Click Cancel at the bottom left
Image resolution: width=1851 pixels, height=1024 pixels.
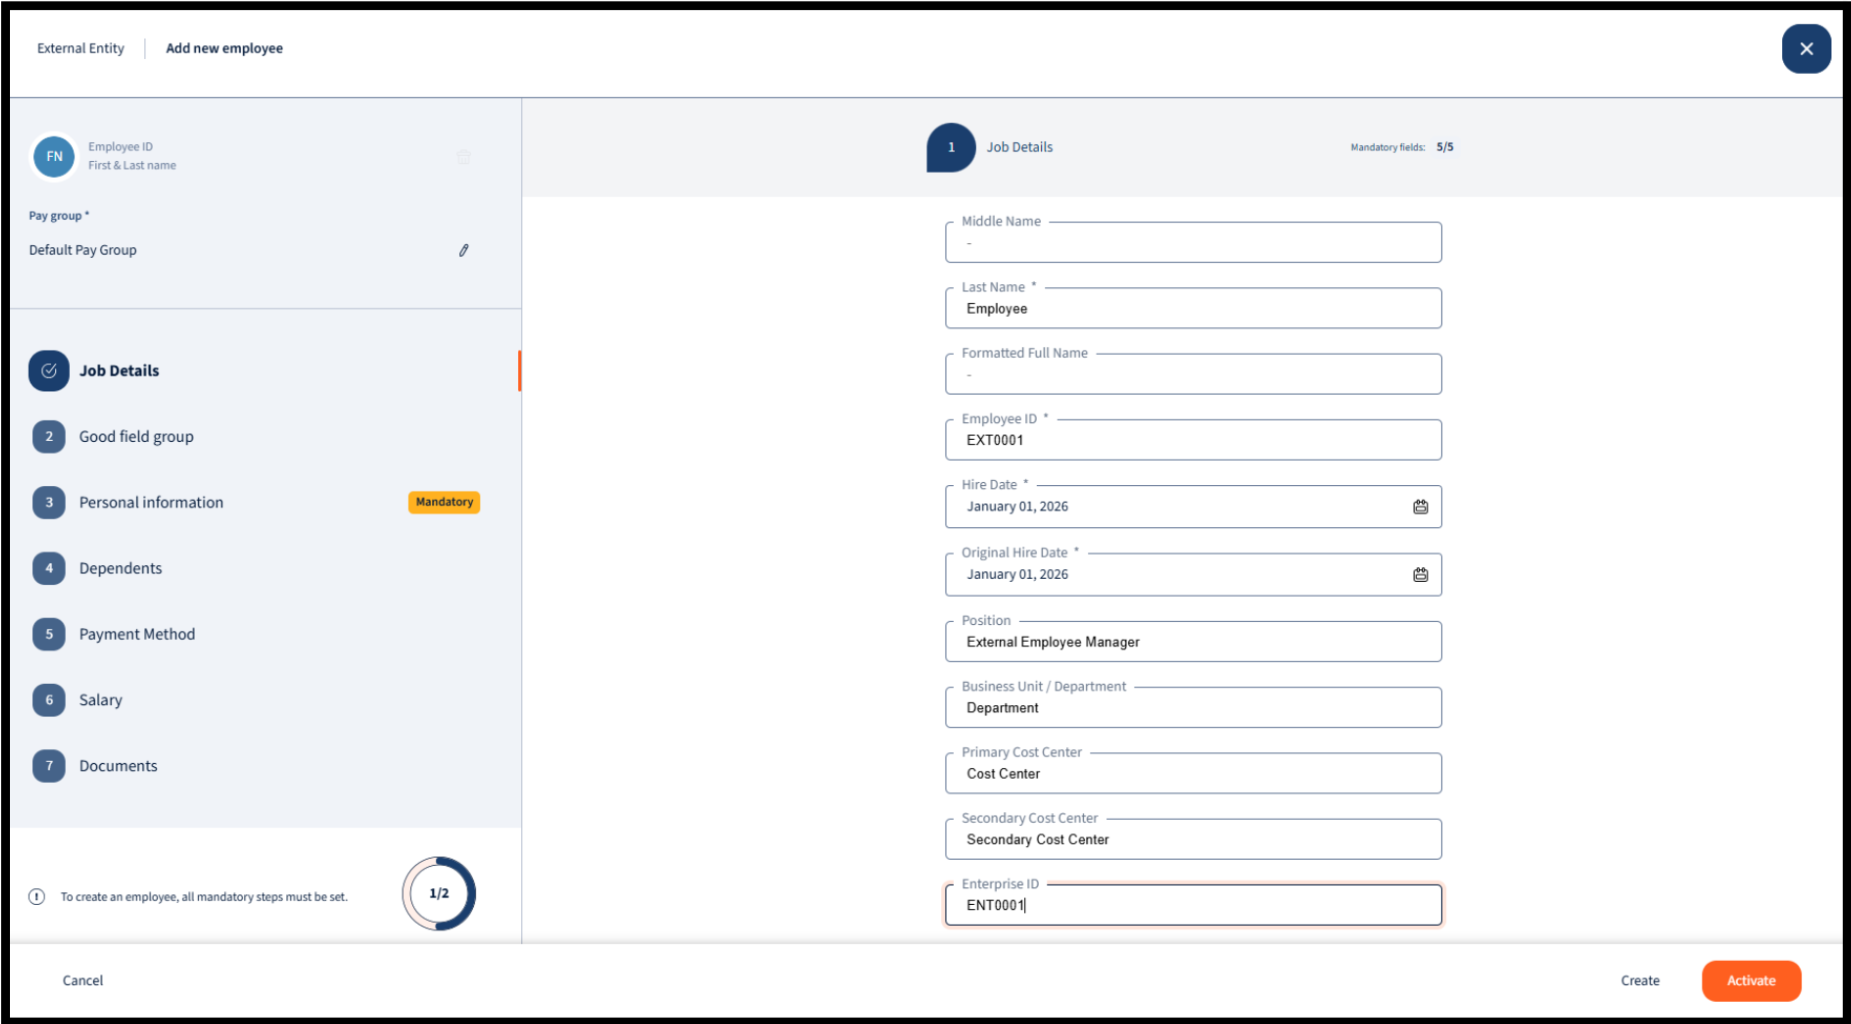[x=83, y=981]
